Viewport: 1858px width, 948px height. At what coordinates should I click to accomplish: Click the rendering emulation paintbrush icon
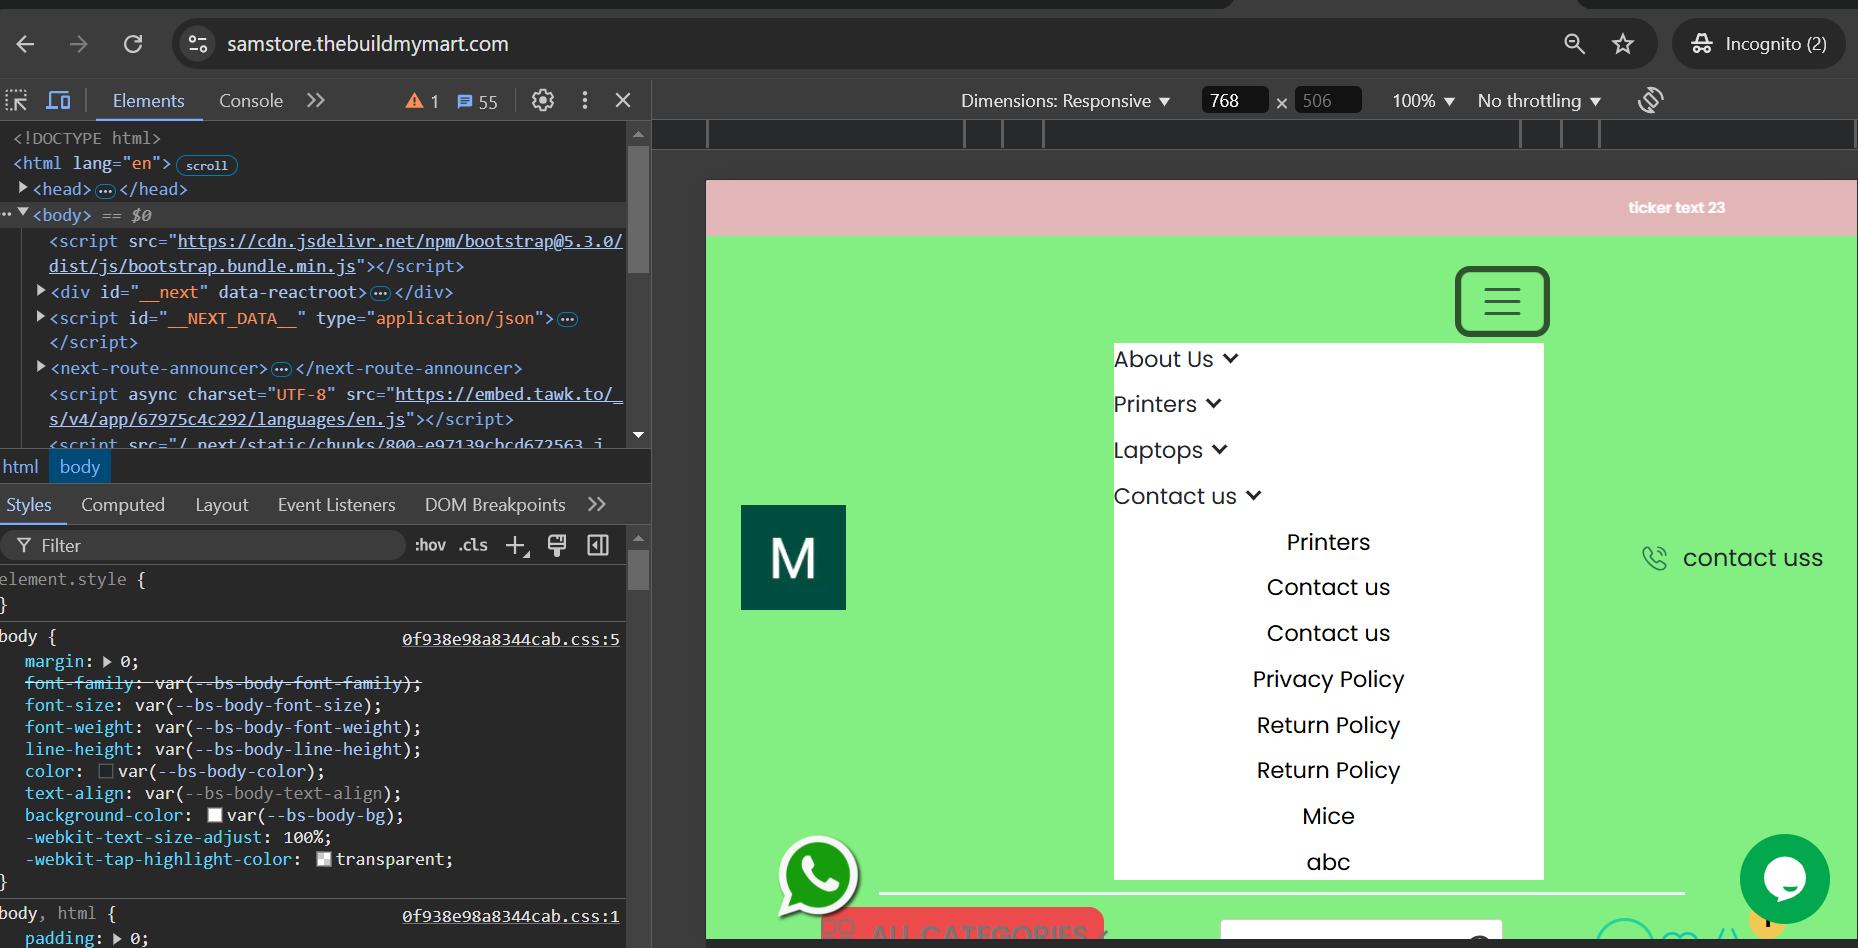(x=557, y=545)
